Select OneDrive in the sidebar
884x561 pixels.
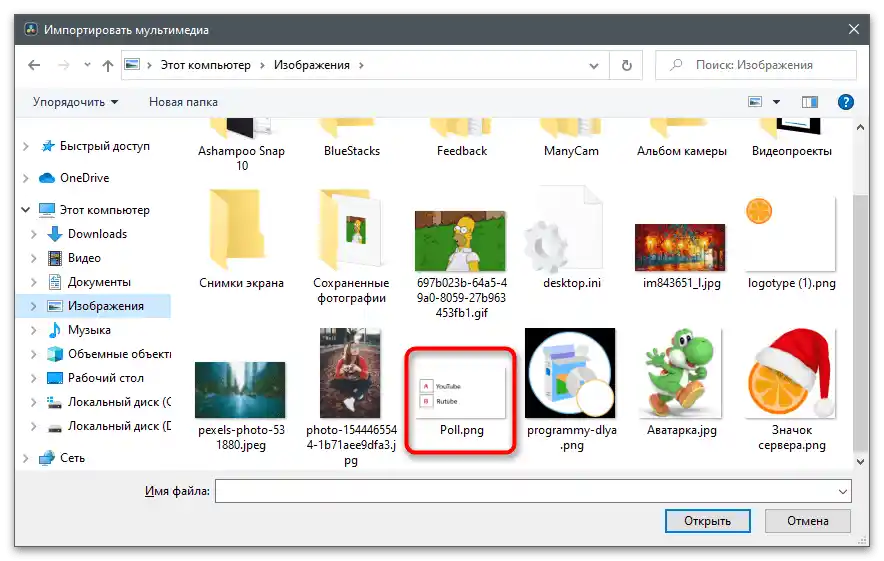(x=85, y=178)
